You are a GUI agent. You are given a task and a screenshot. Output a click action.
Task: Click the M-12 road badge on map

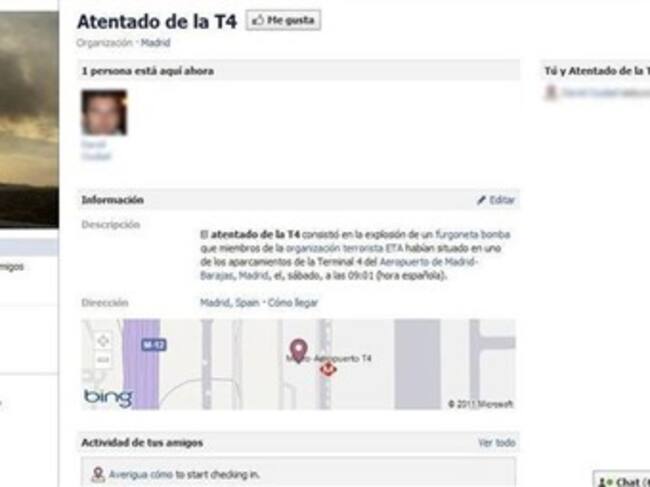click(x=154, y=344)
